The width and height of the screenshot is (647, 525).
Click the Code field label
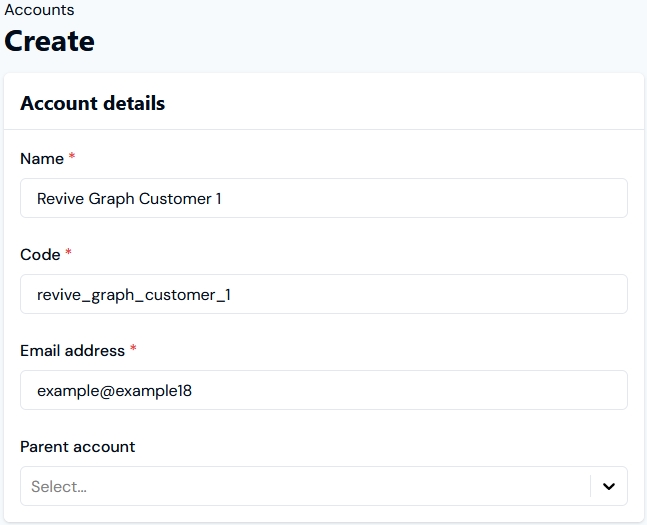(x=40, y=255)
